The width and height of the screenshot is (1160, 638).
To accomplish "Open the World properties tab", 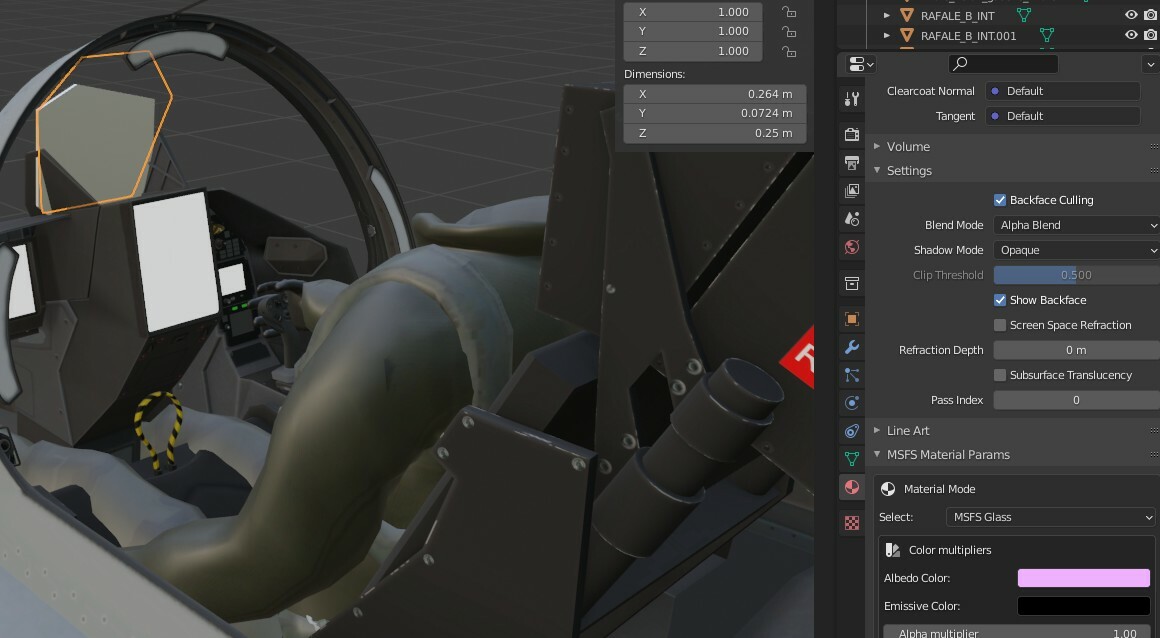I will 852,247.
